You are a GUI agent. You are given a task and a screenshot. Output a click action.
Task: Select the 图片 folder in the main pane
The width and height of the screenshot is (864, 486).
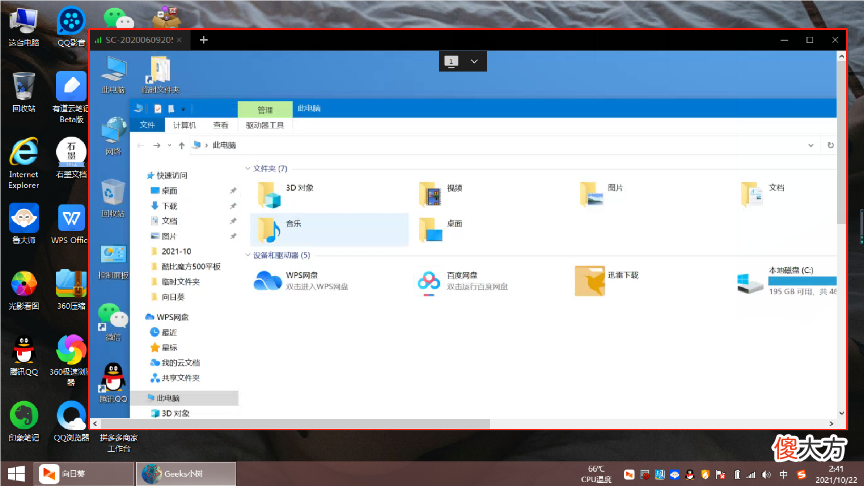click(602, 195)
